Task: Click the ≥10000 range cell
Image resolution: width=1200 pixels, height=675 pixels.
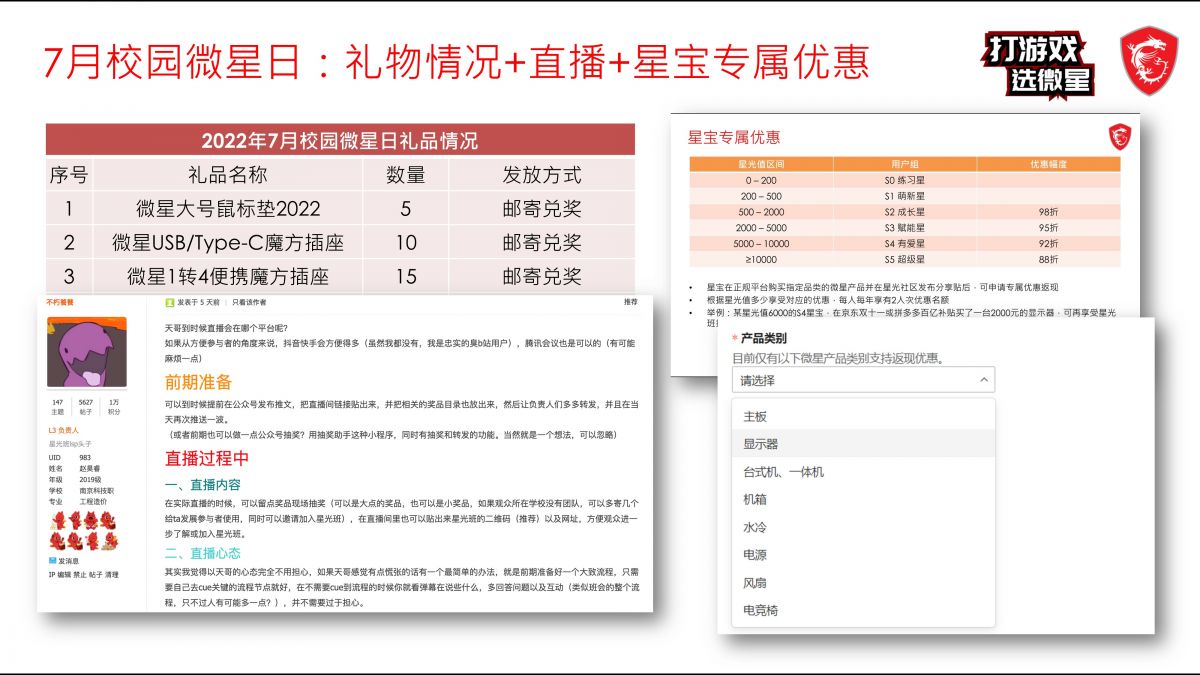Action: coord(760,259)
